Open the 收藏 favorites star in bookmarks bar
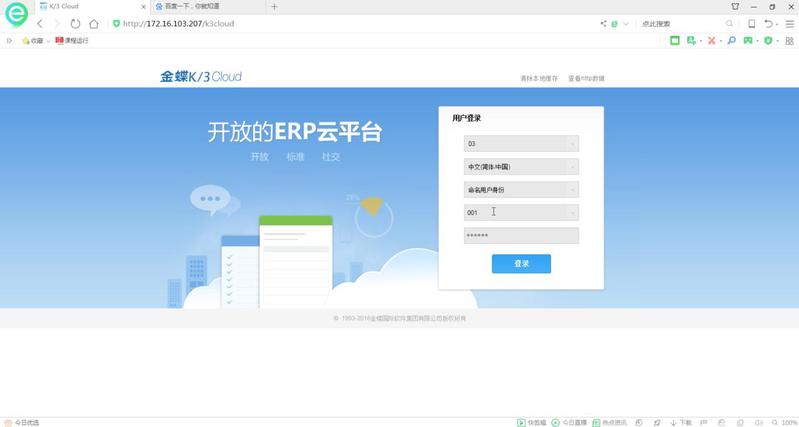 point(33,41)
